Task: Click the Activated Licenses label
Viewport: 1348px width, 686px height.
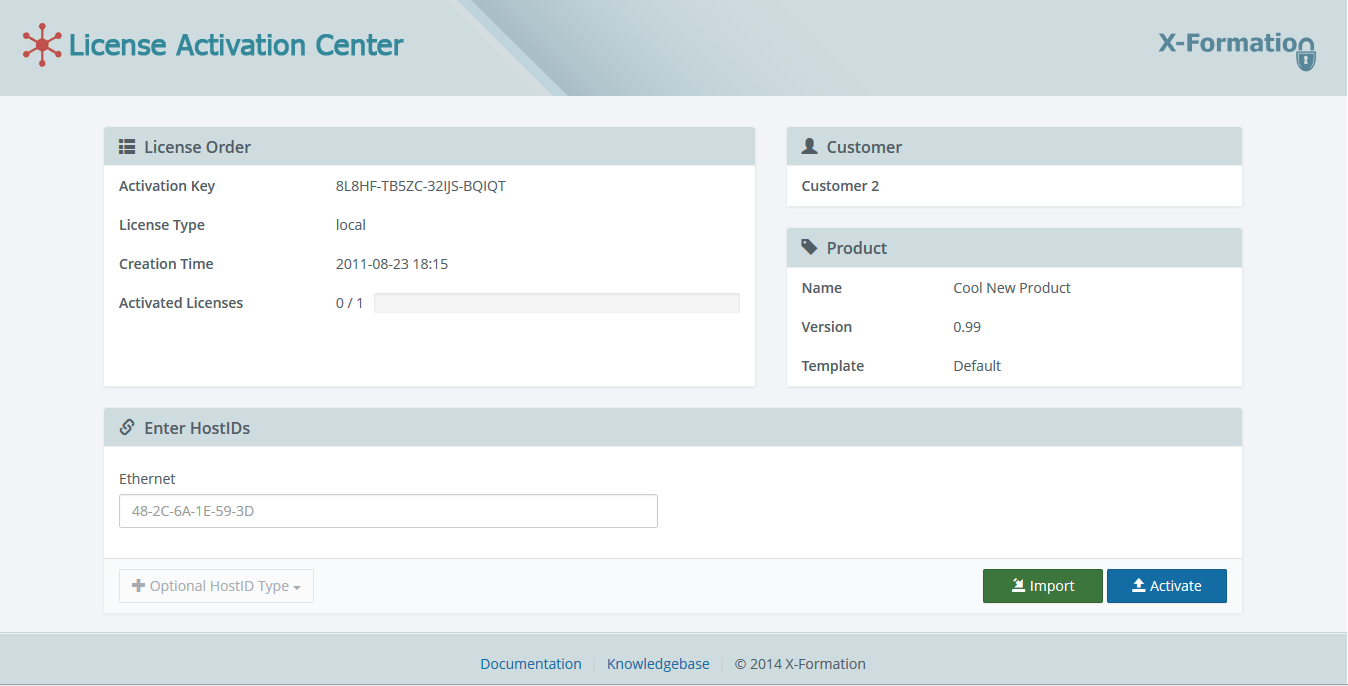Action: (181, 303)
